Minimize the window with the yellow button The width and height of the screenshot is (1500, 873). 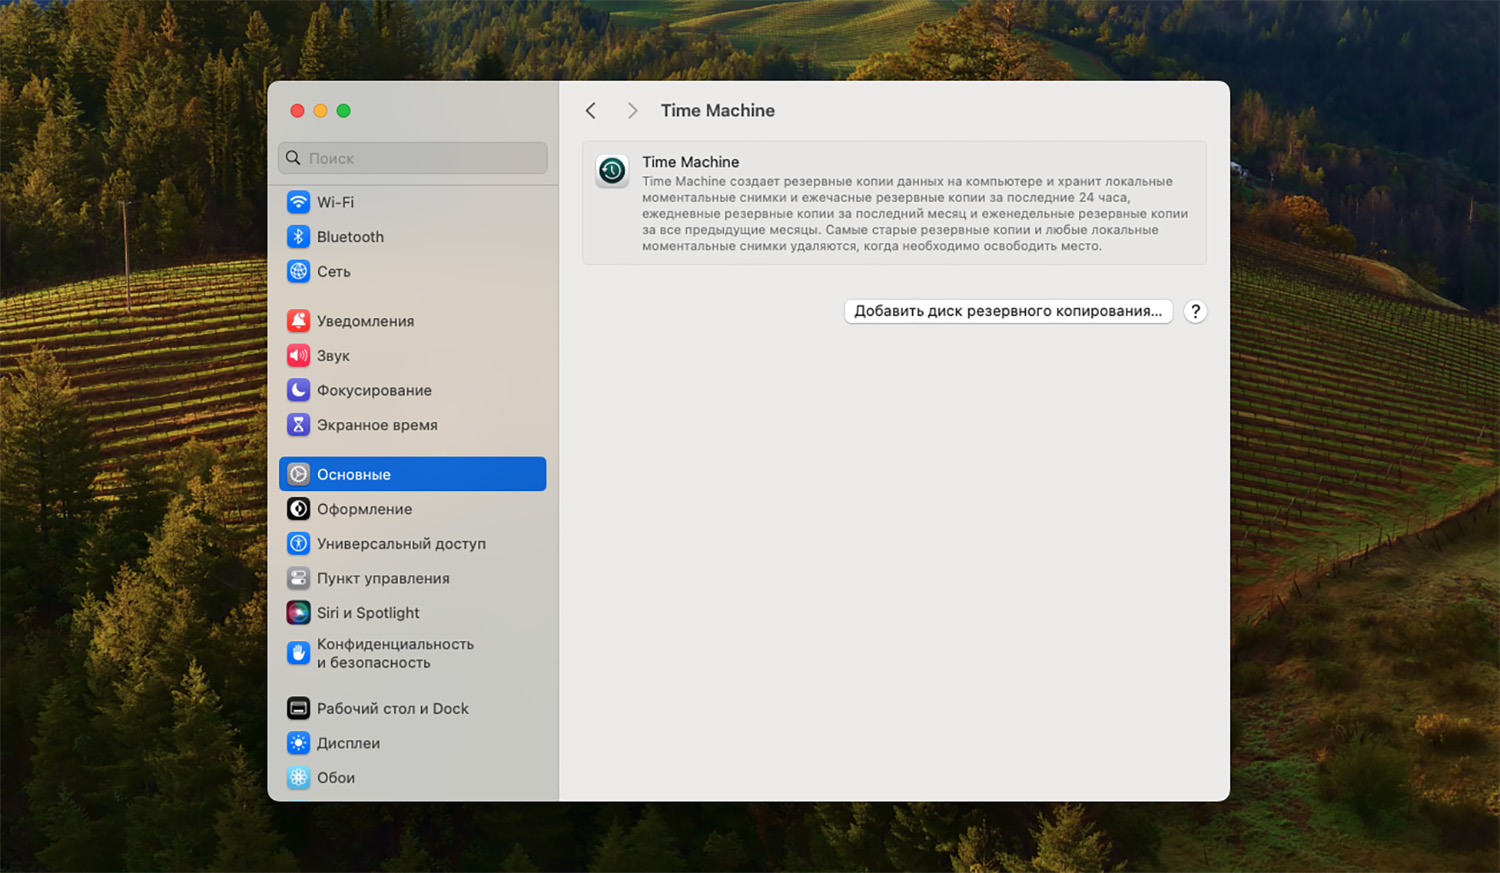click(320, 111)
